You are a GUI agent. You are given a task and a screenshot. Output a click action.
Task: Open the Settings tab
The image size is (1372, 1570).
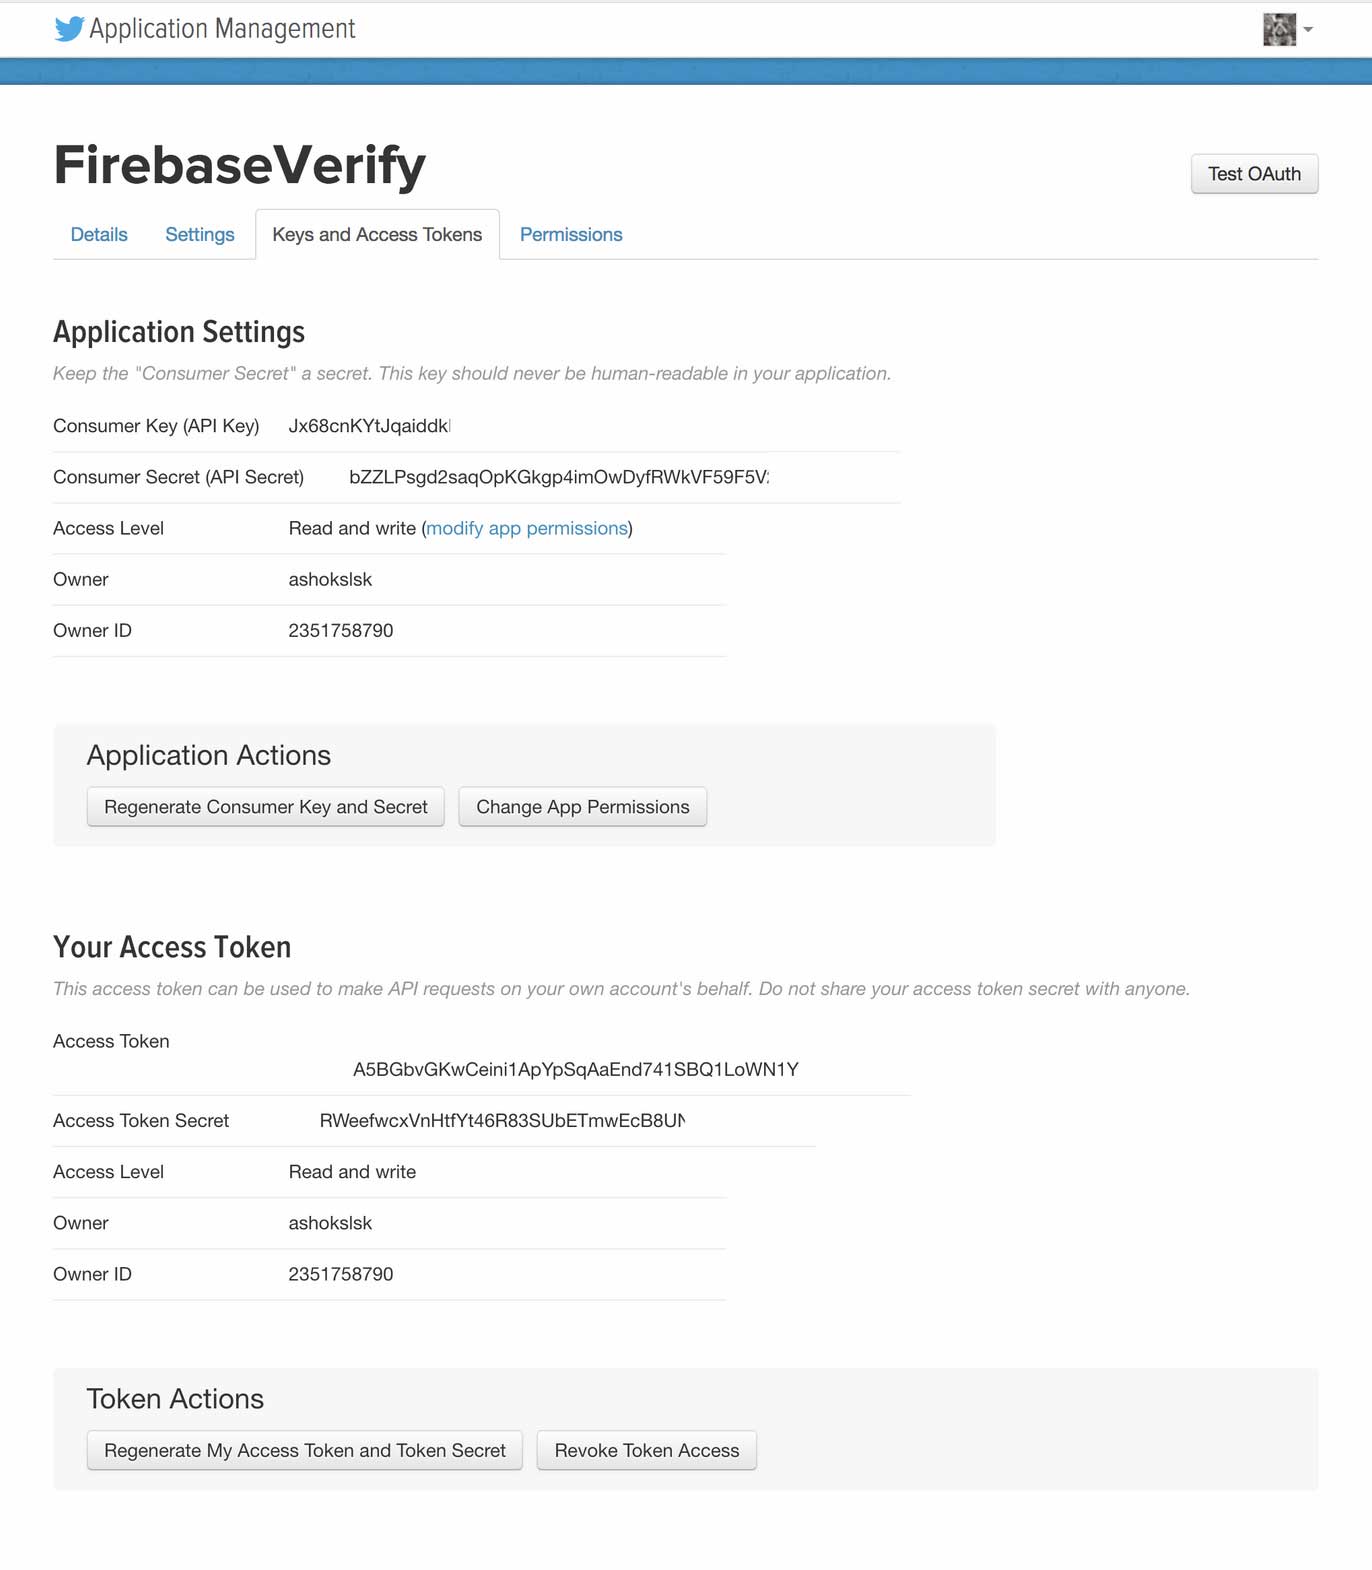[x=200, y=235]
